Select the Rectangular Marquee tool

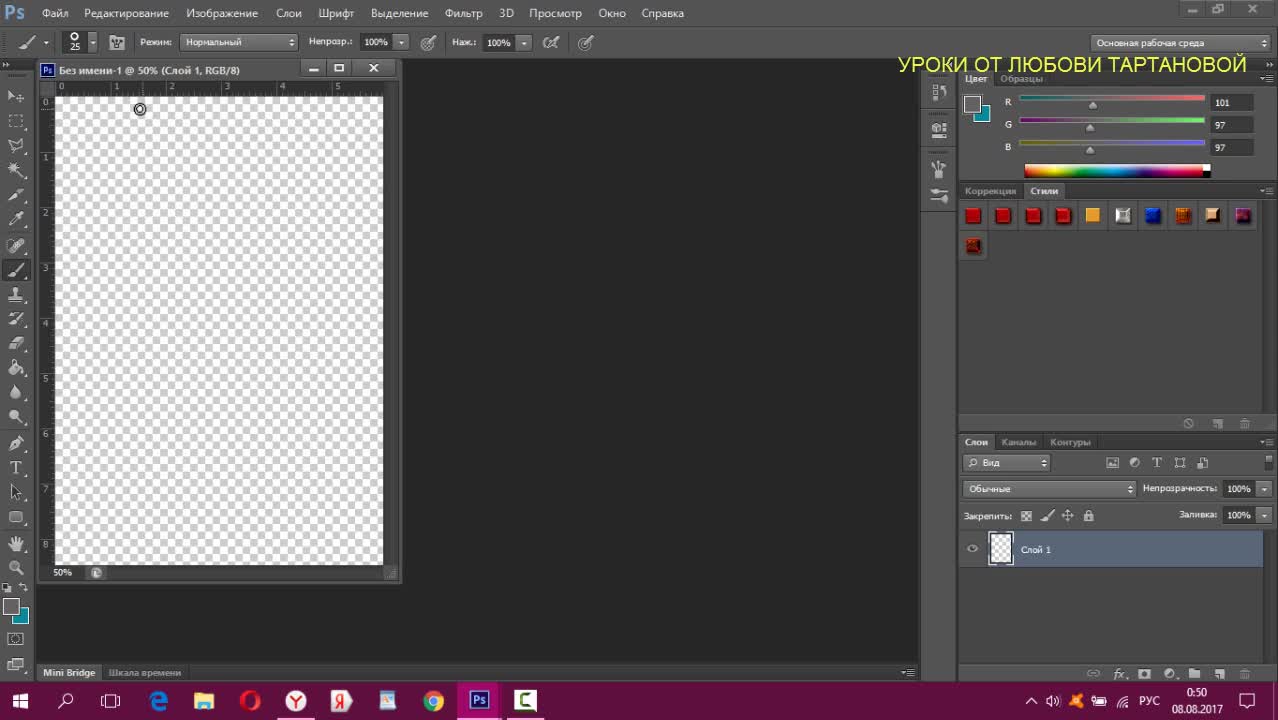coord(16,121)
